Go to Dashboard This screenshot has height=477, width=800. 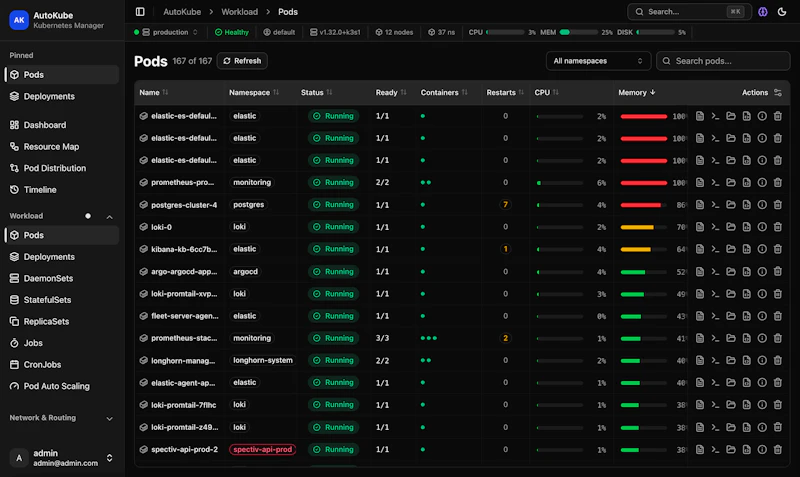tap(62, 125)
